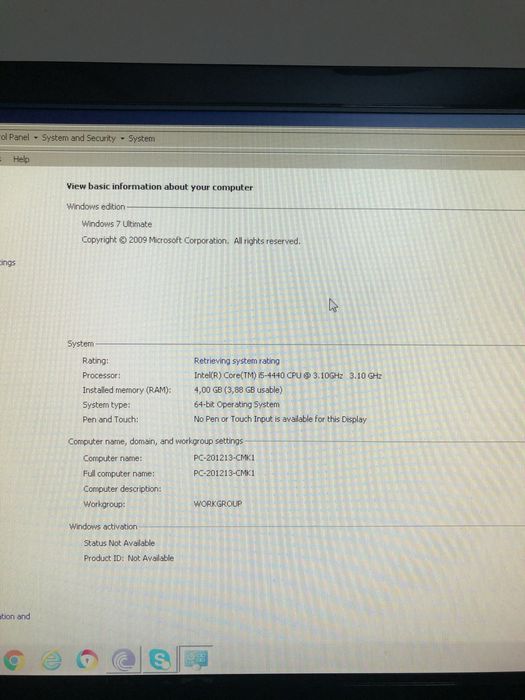Click the Copyright 2009 Microsoft Corporation line
The image size is (525, 700).
pos(191,241)
